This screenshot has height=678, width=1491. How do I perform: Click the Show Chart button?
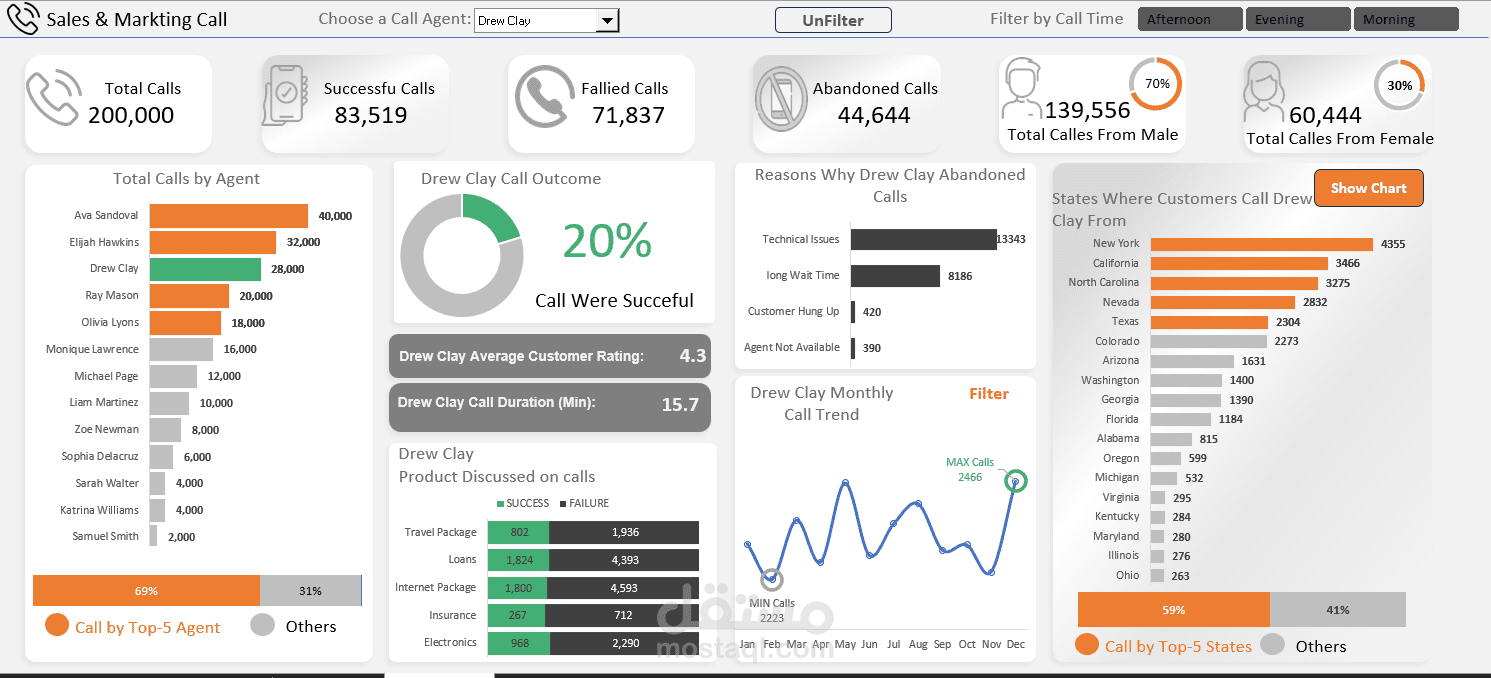coord(1368,188)
